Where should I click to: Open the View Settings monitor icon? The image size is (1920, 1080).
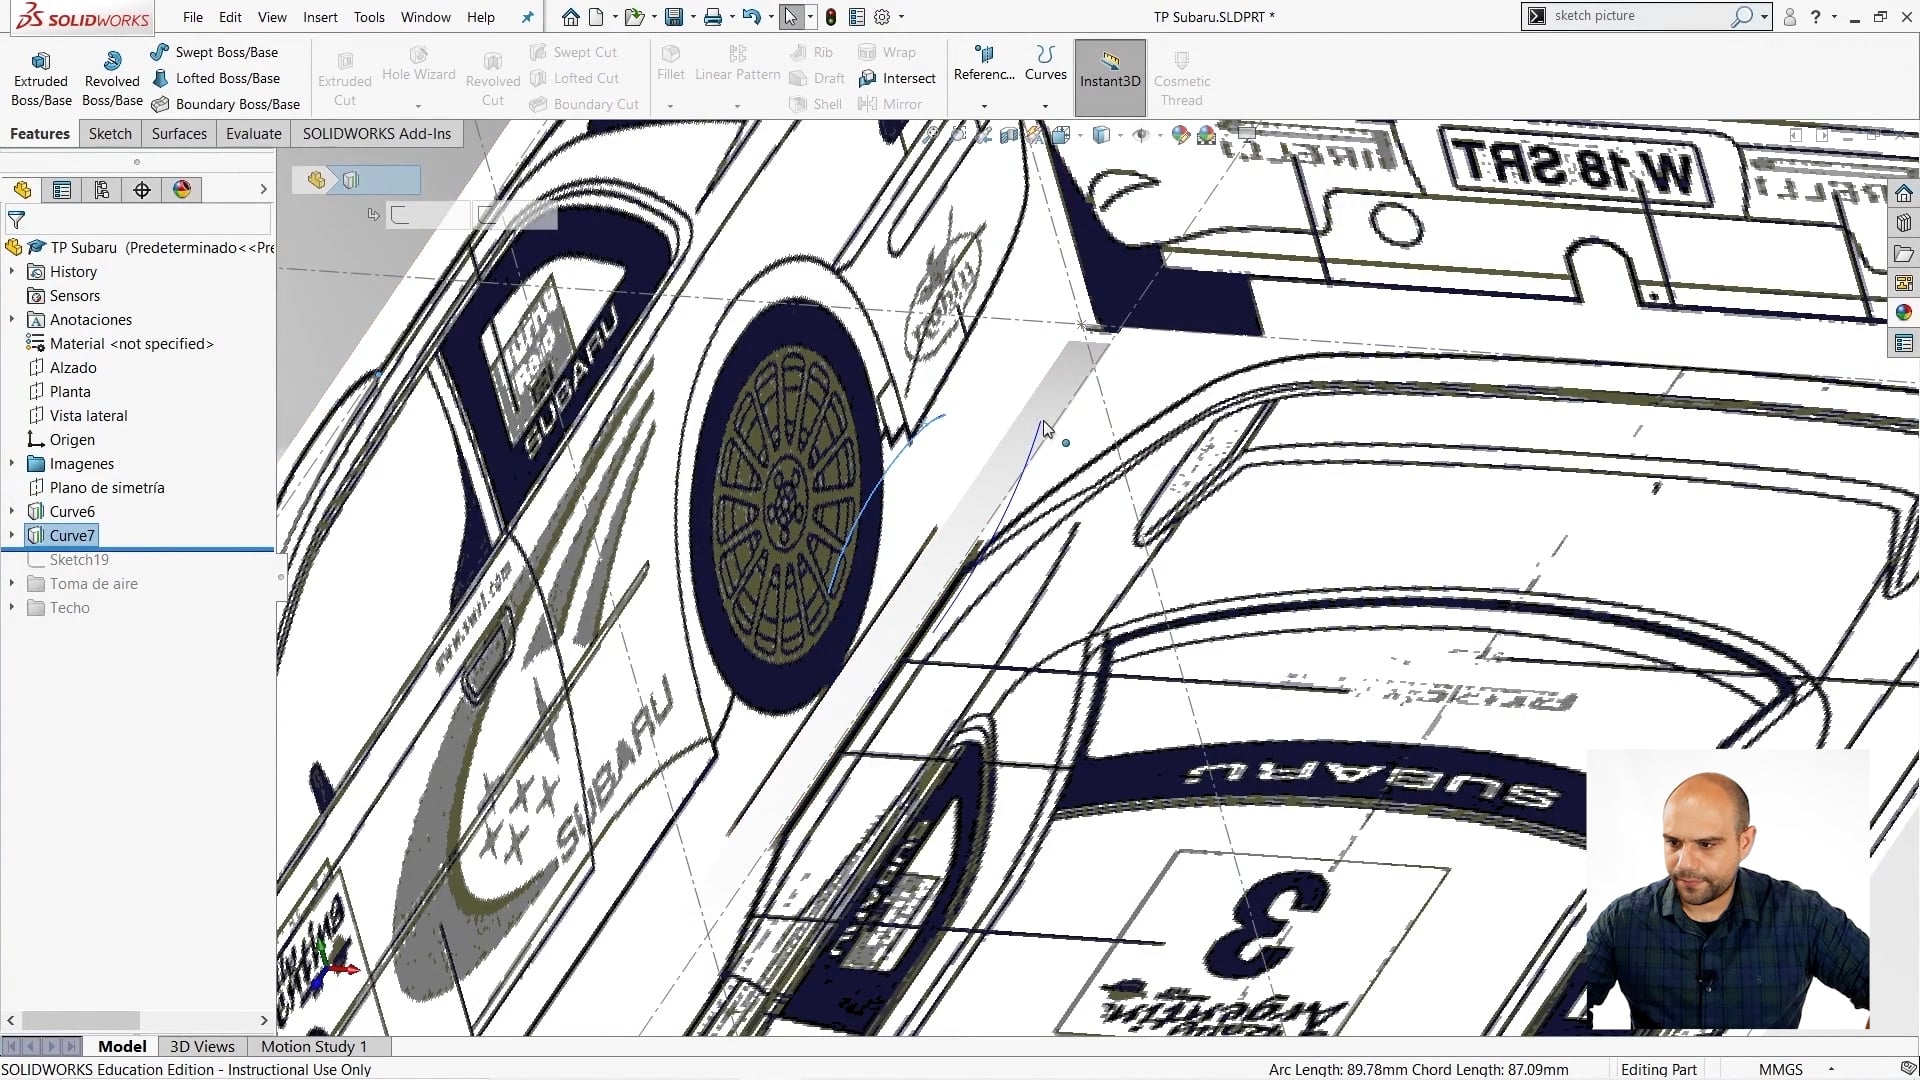1246,133
